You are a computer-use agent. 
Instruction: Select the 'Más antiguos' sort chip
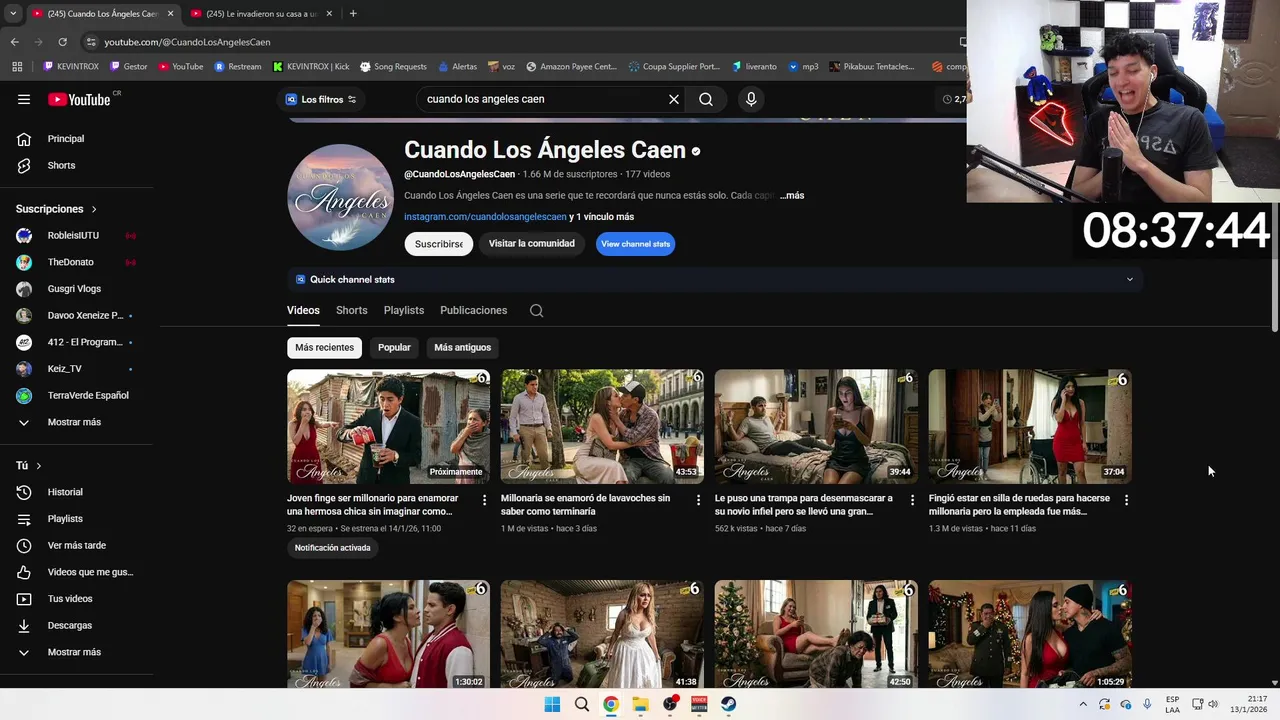pyautogui.click(x=462, y=347)
